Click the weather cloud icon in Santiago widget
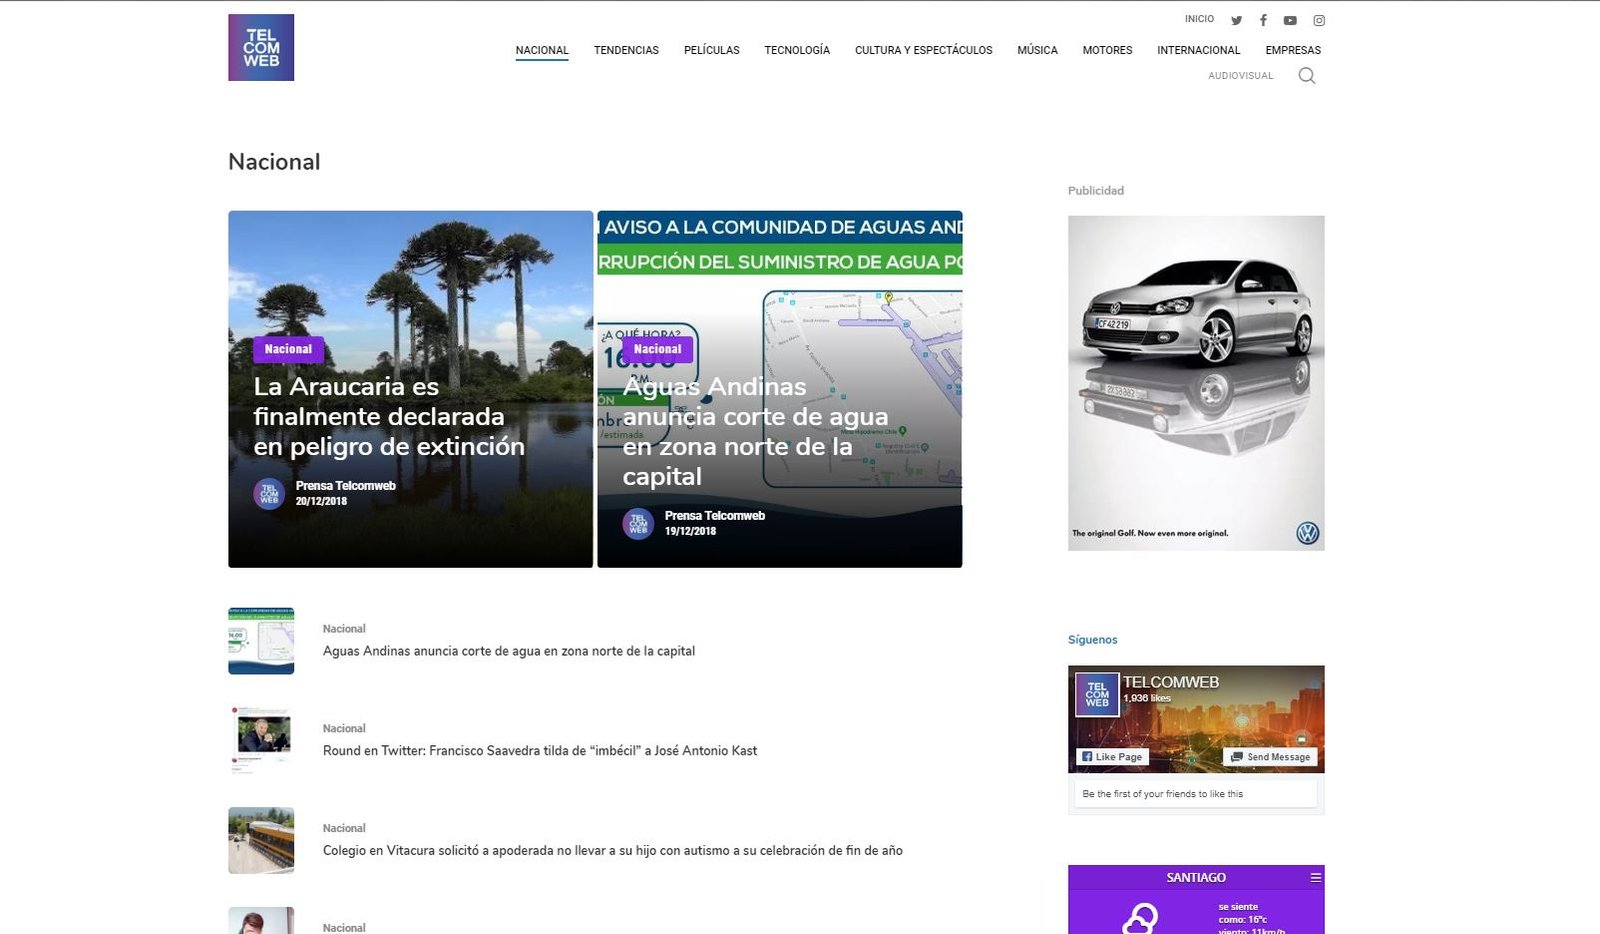Image resolution: width=1600 pixels, height=934 pixels. 1140,919
